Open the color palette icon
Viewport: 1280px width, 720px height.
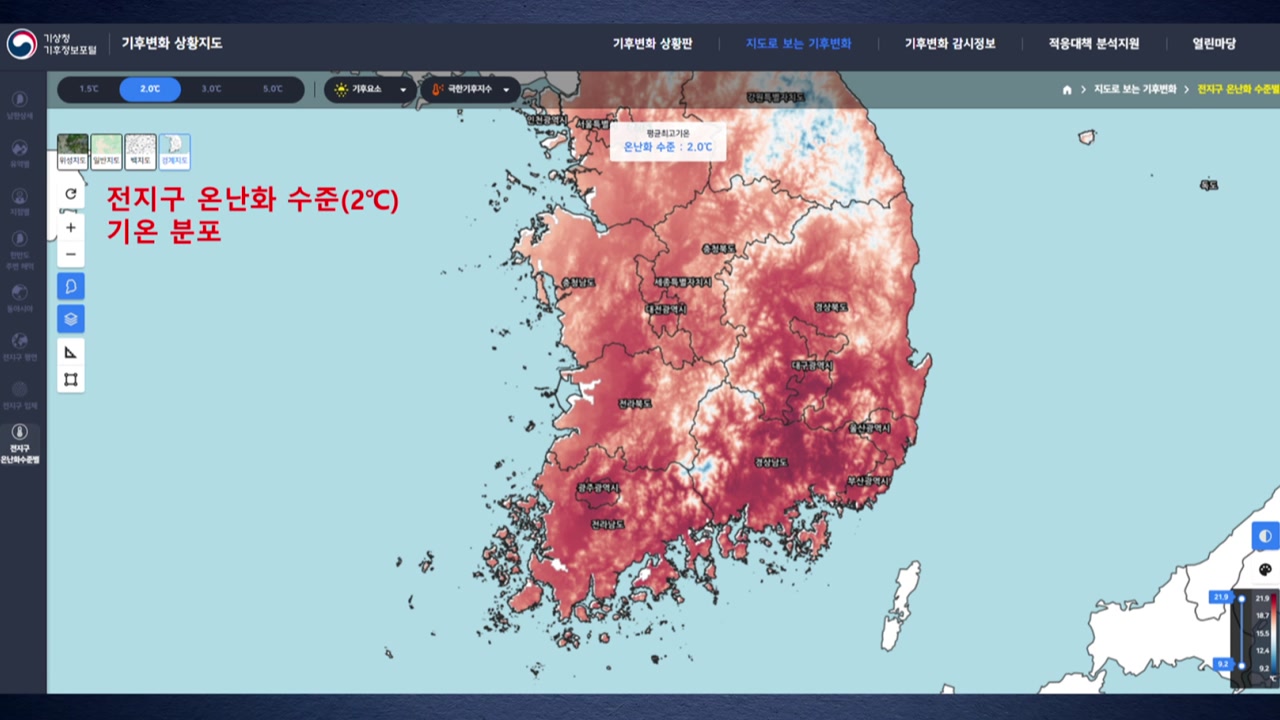[x=1265, y=570]
